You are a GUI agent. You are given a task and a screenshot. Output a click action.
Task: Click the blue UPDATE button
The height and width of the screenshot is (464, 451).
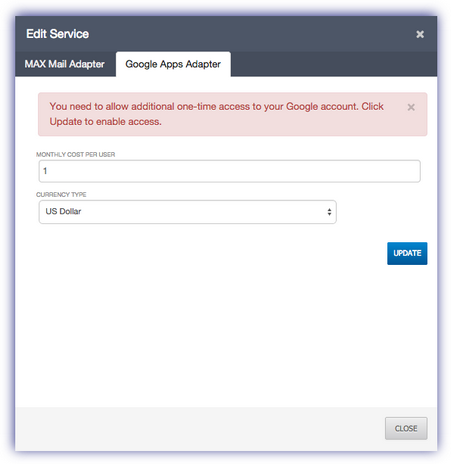point(407,253)
